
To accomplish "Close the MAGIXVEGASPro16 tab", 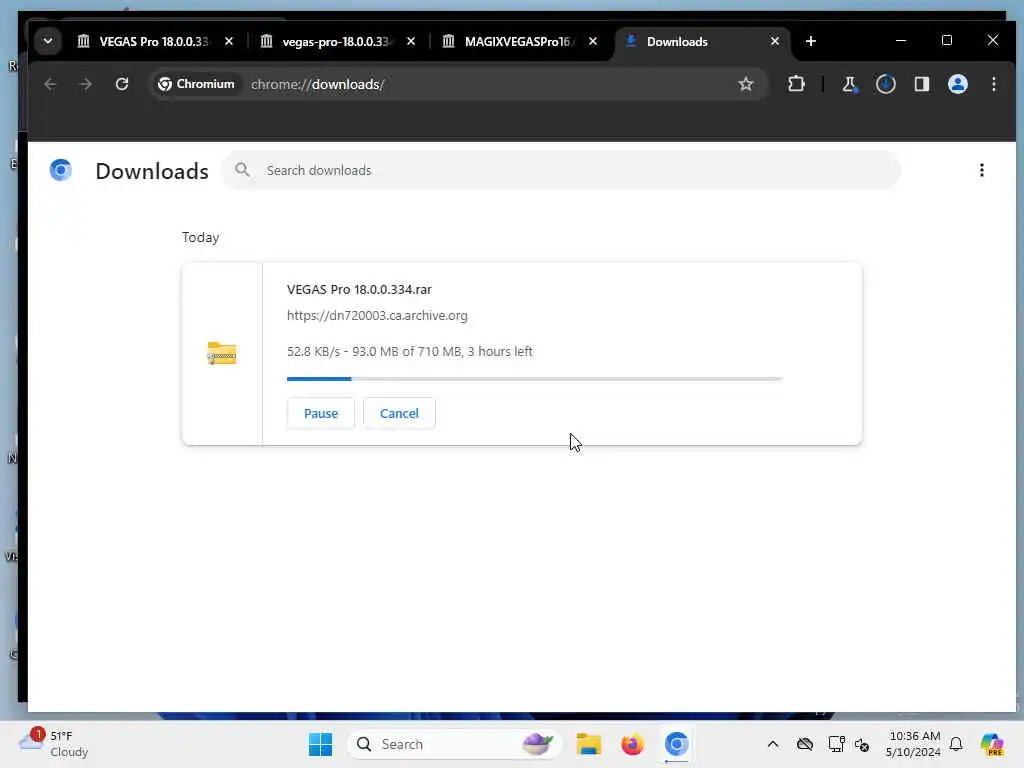I will tap(593, 41).
